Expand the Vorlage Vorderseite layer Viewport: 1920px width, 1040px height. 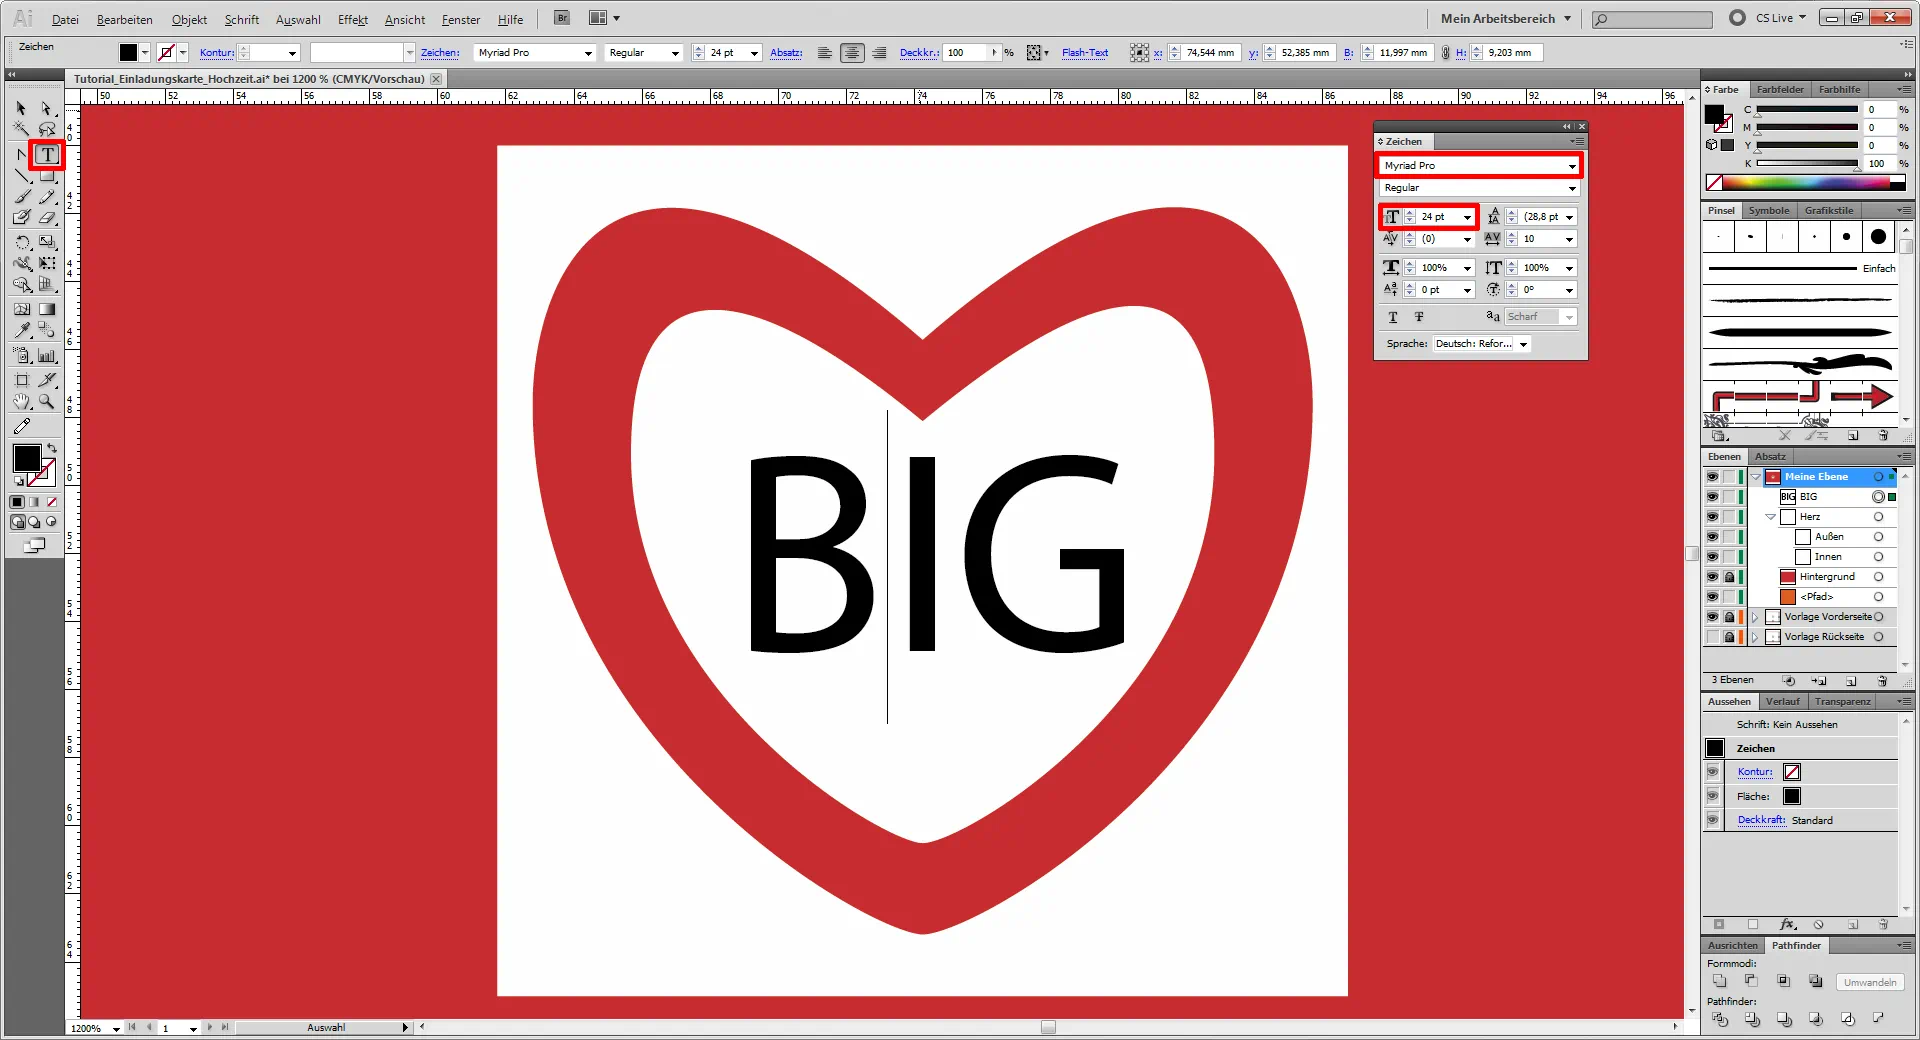coord(1755,617)
